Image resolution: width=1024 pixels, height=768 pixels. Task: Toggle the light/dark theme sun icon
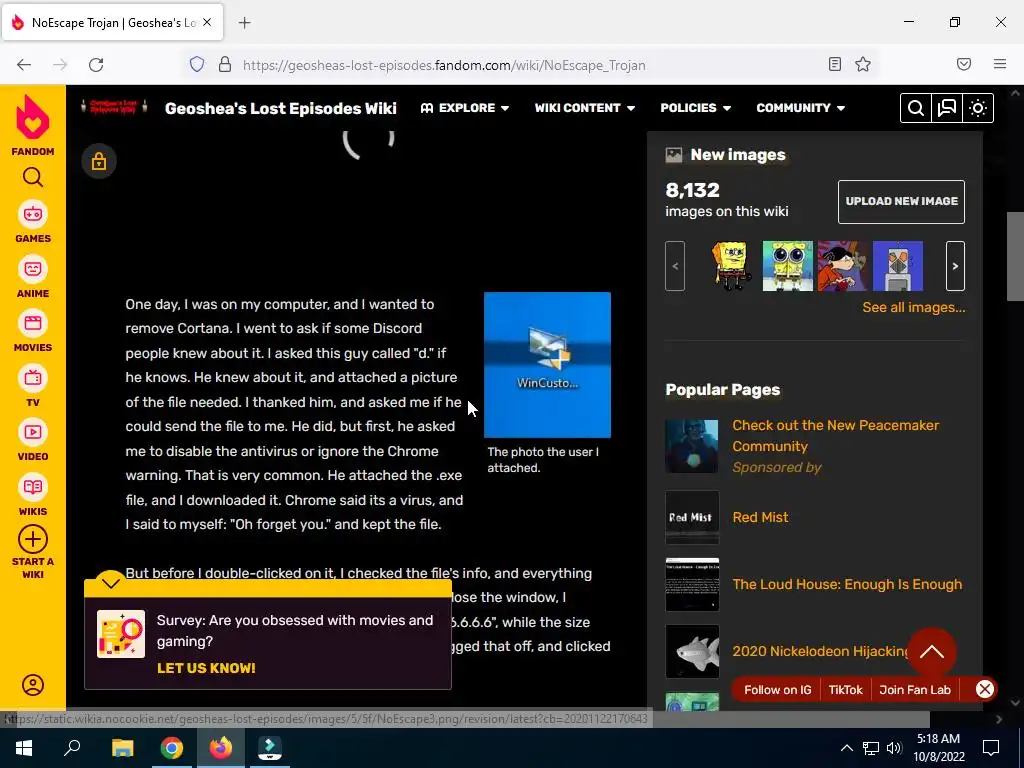pos(978,108)
